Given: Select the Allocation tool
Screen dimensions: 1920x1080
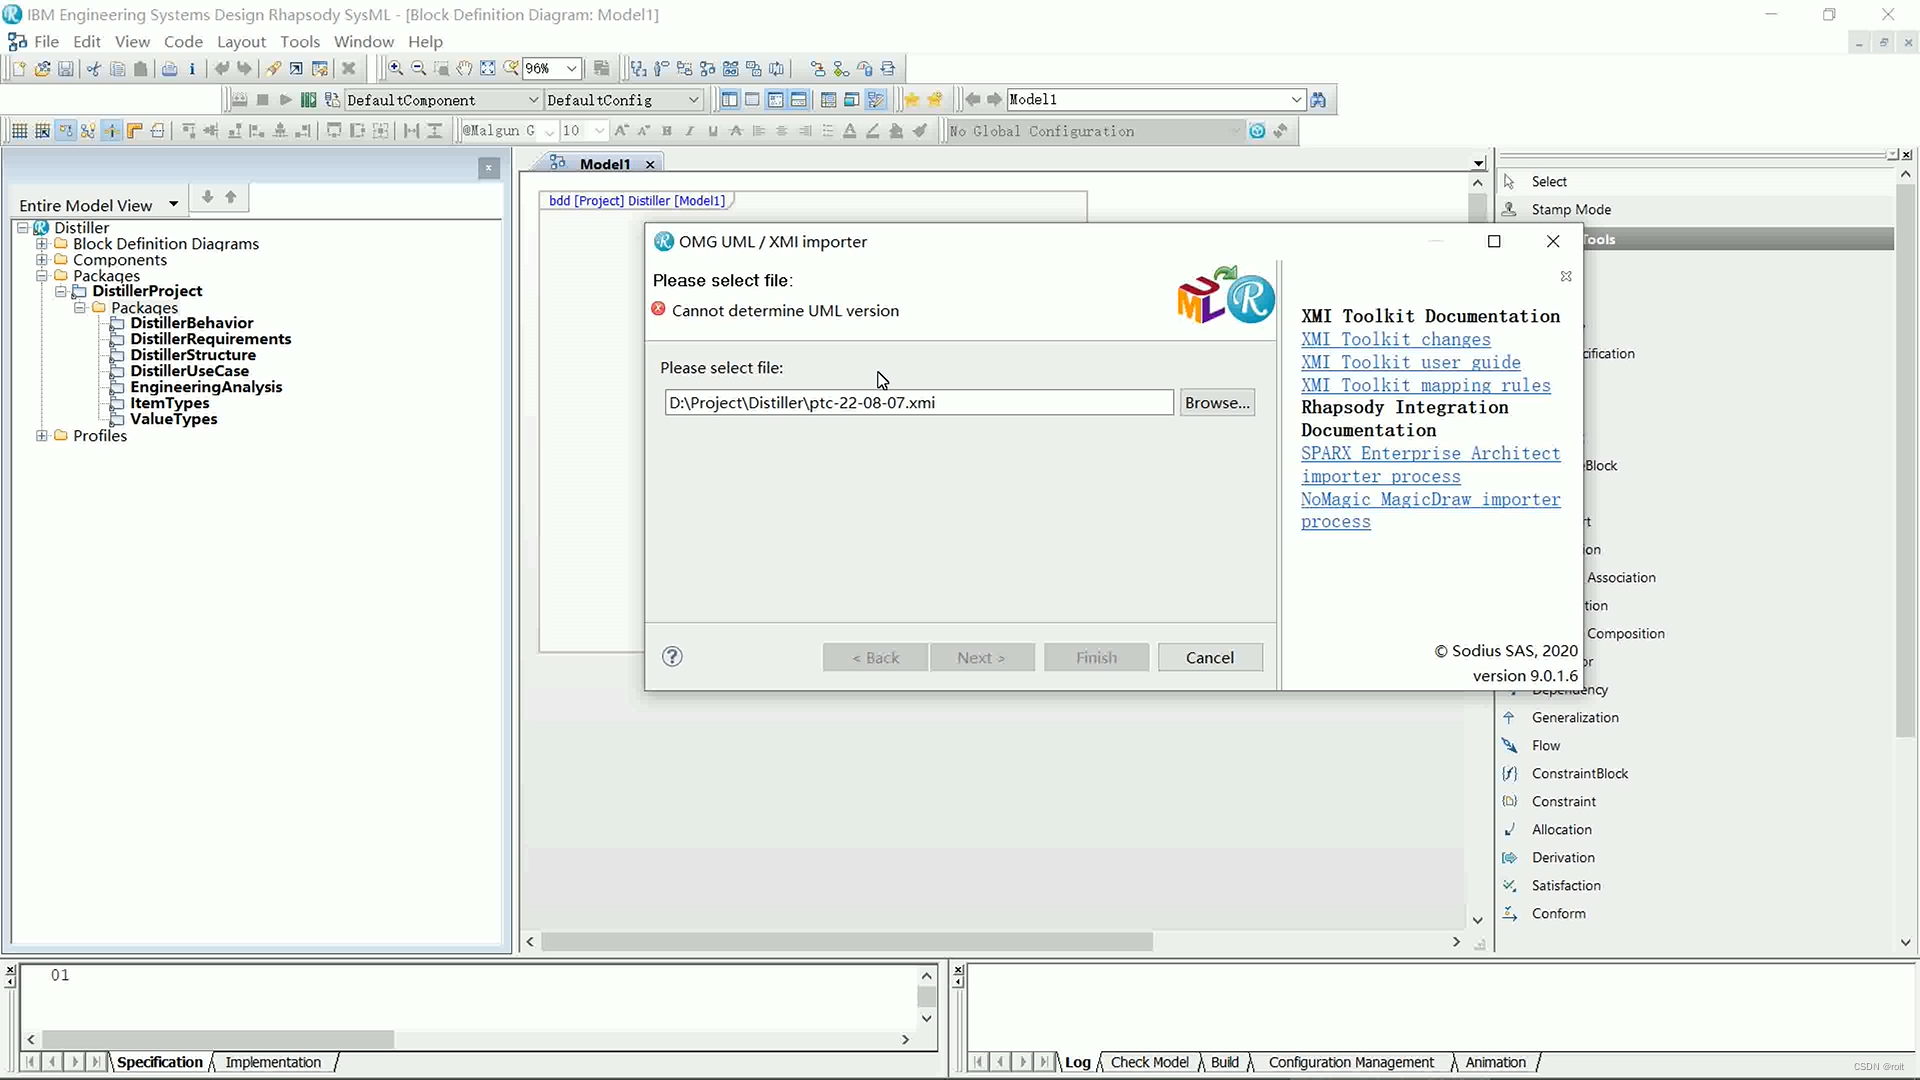Looking at the screenshot, I should [1561, 829].
